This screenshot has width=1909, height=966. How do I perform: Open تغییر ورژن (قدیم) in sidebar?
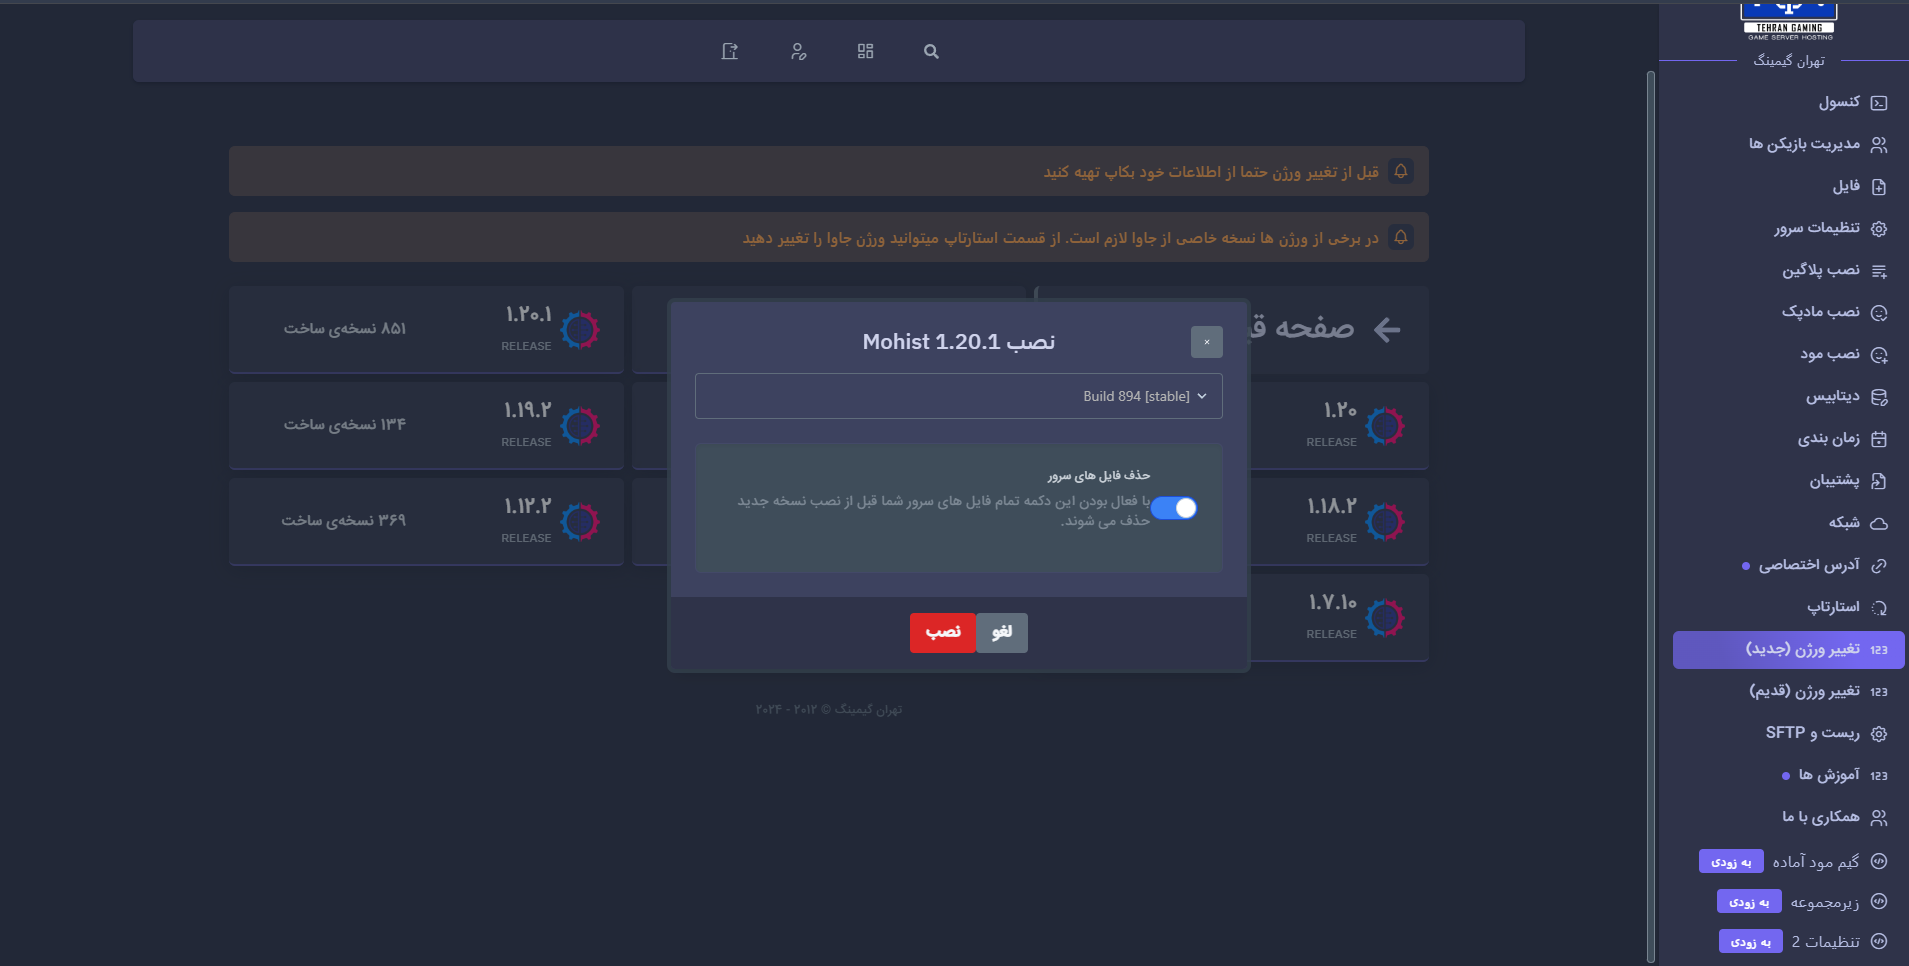pyautogui.click(x=1789, y=692)
